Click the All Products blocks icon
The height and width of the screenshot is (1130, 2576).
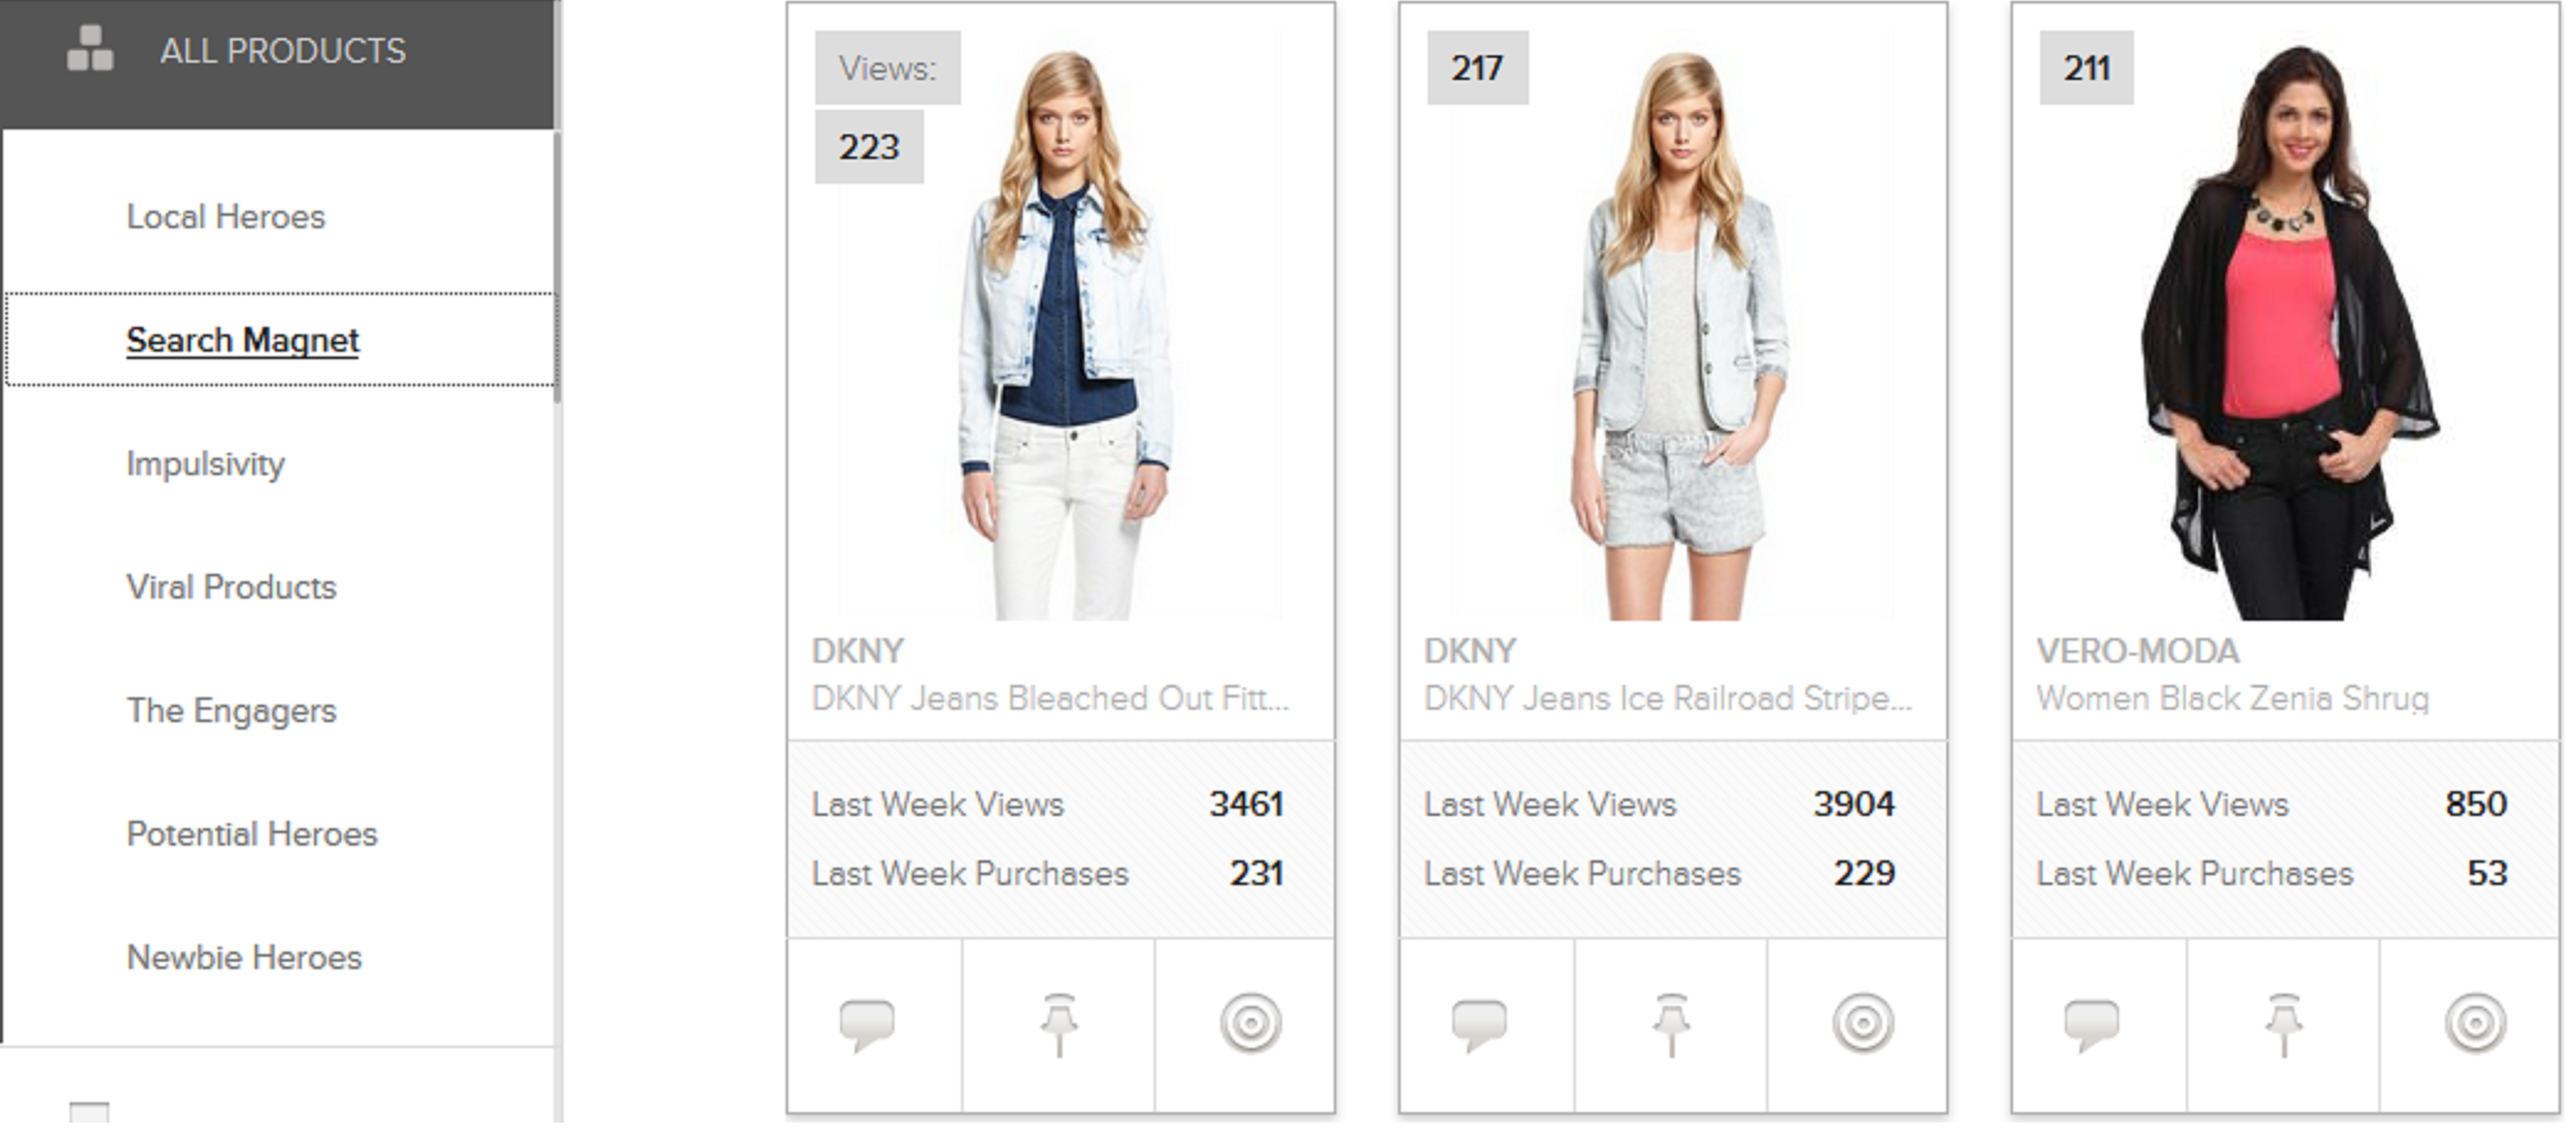90,49
